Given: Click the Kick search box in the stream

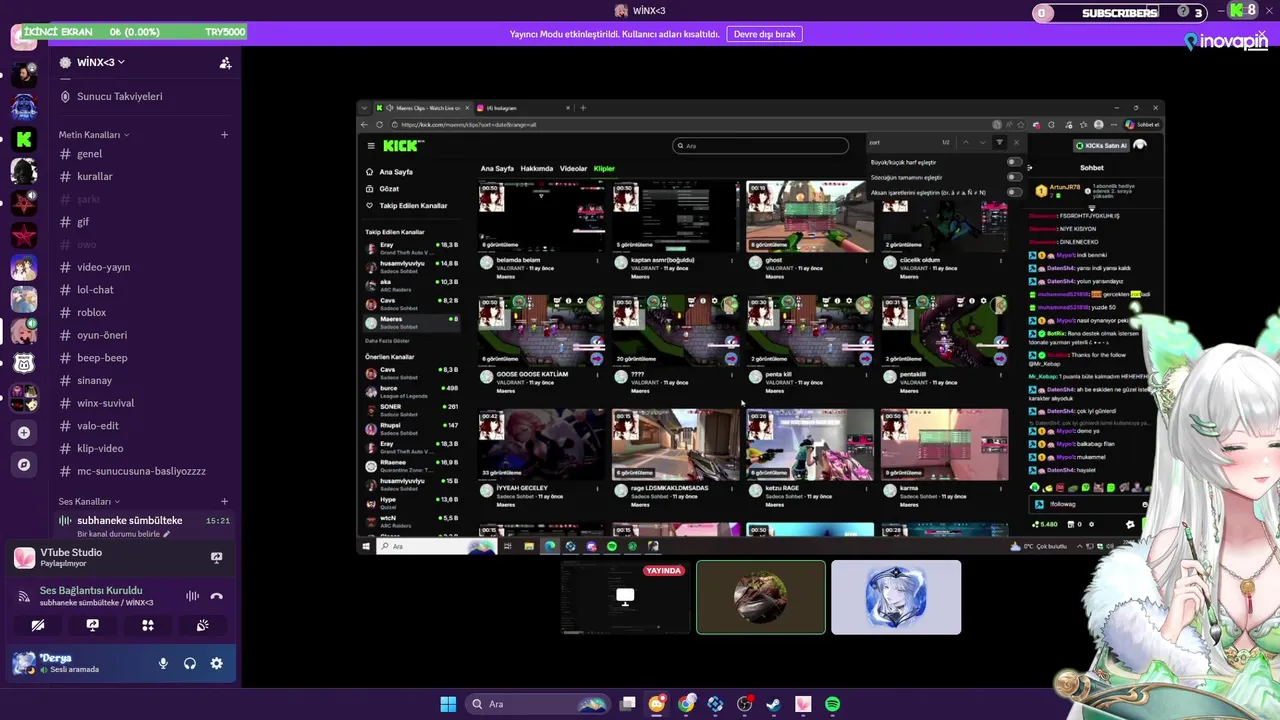Looking at the screenshot, I should (x=760, y=146).
